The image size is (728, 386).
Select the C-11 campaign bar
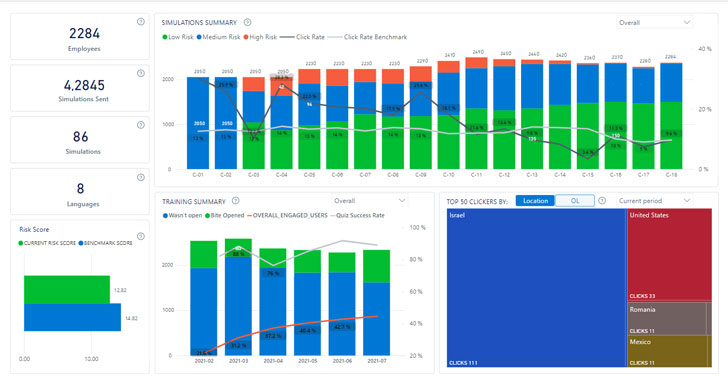(476, 113)
